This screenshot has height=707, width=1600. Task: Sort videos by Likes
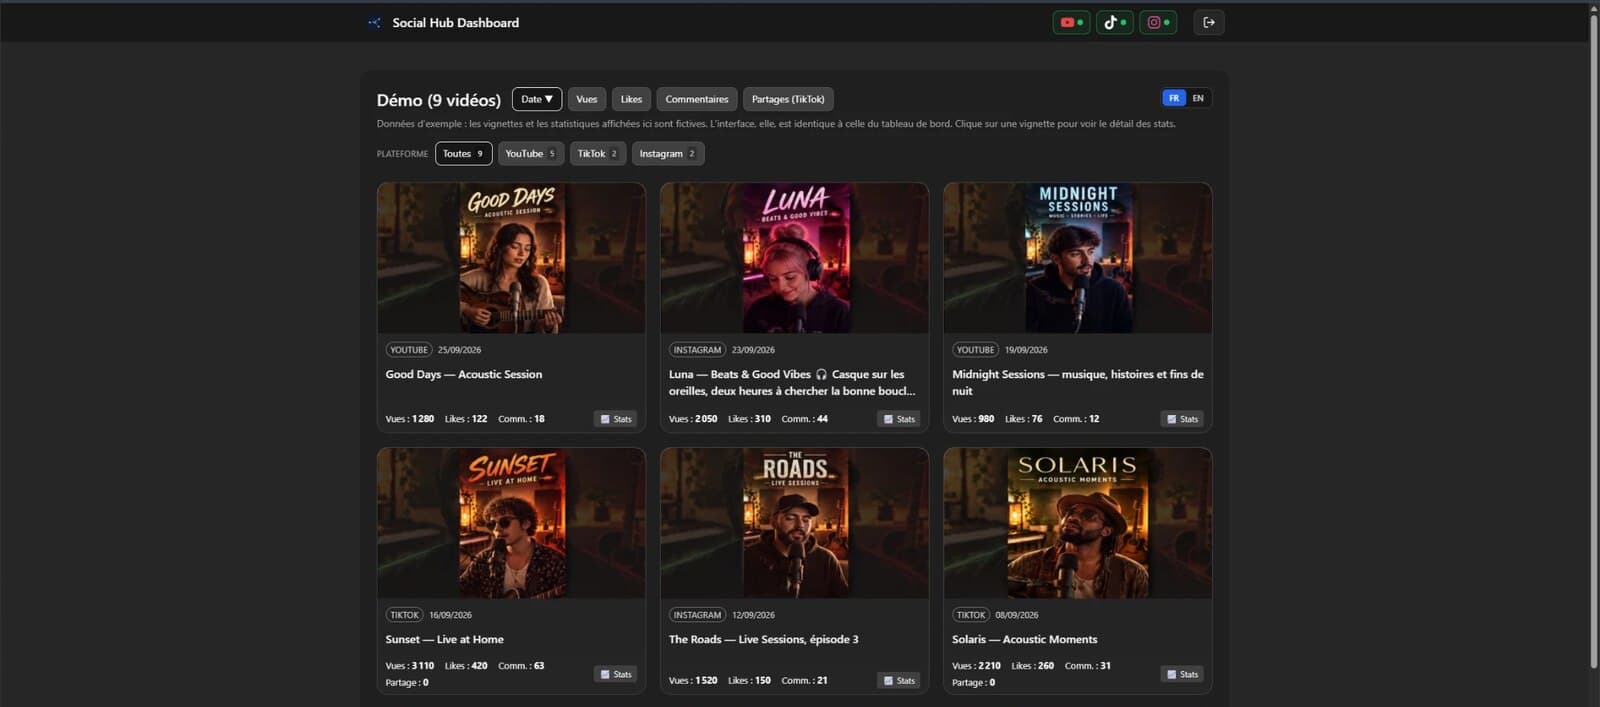tap(631, 99)
